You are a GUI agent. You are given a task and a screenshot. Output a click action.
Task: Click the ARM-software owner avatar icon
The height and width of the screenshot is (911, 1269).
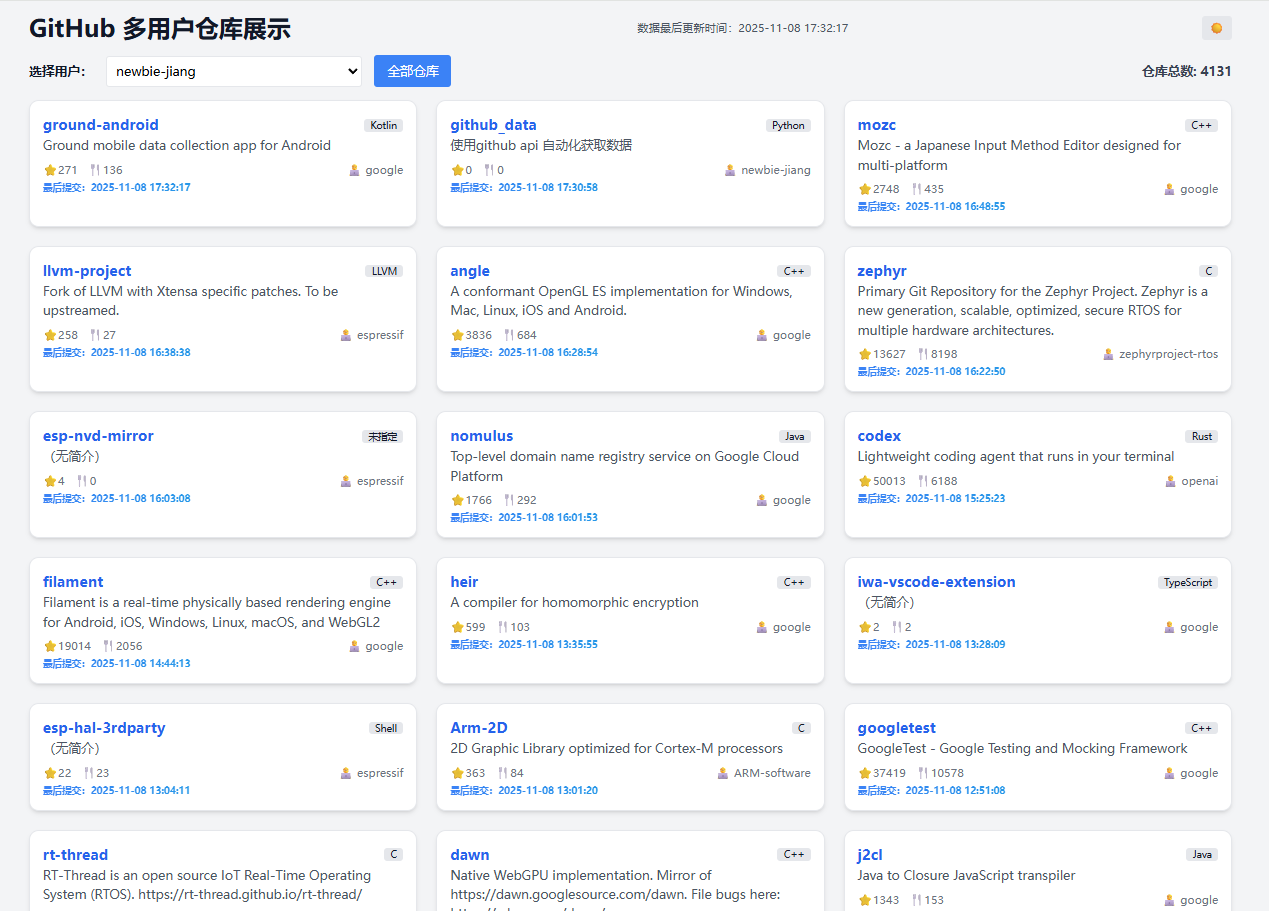coord(723,773)
